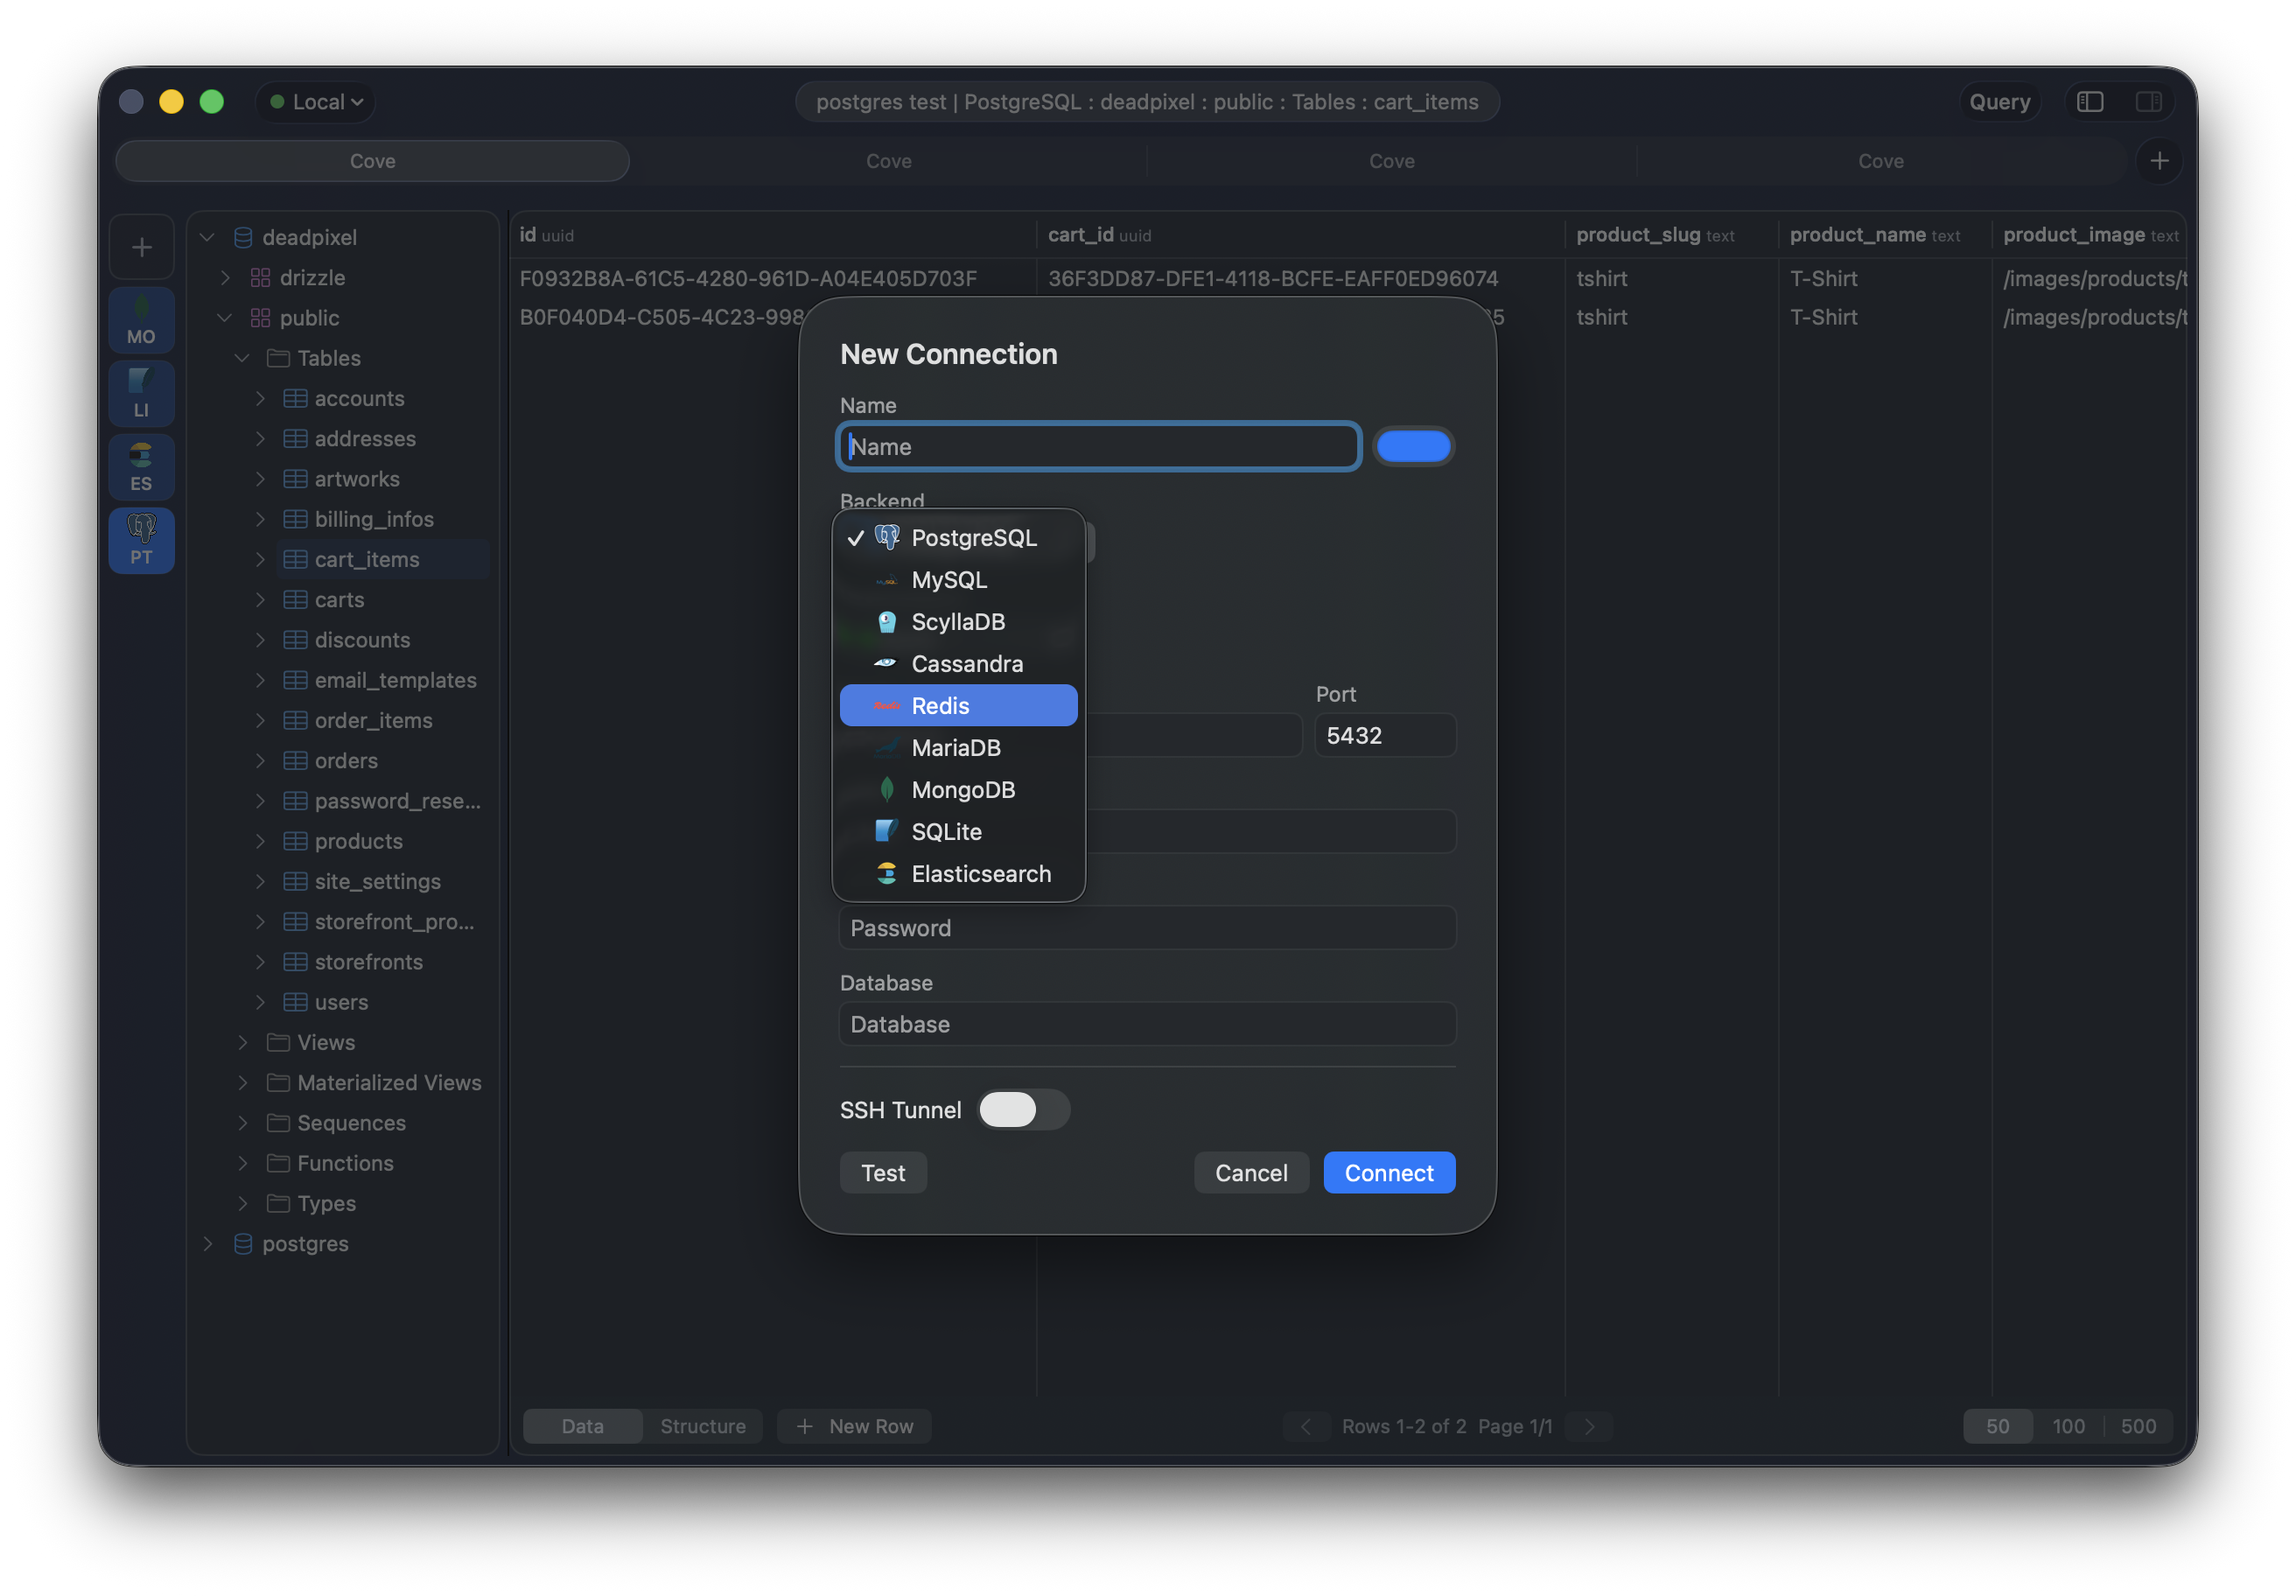This screenshot has height=1596, width=2296.
Task: Toggle the right panel layout icon
Action: click(2149, 101)
